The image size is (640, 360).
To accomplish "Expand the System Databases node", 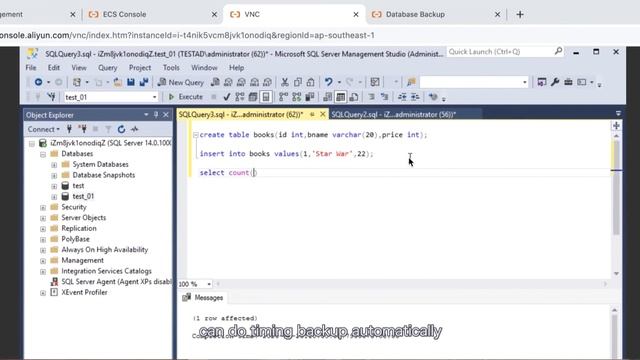I will point(54,164).
